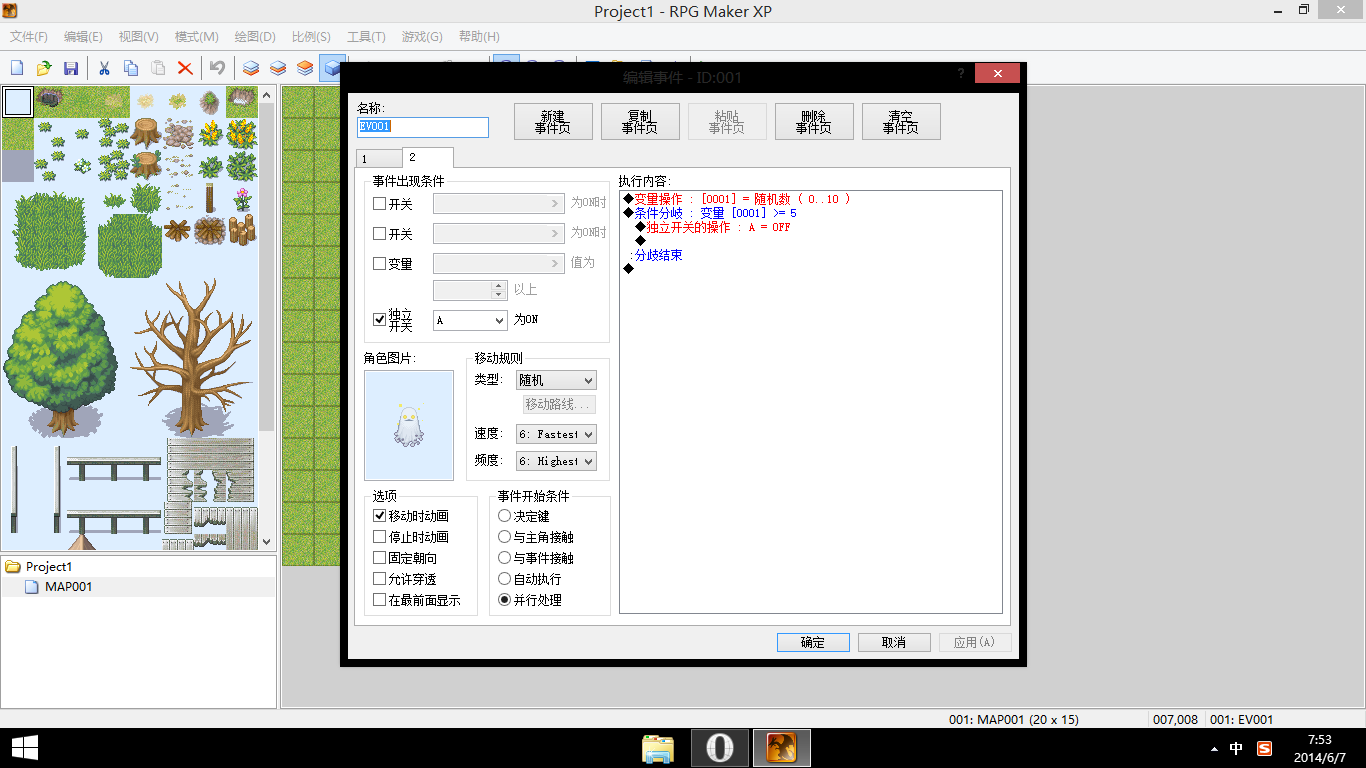Click the Undo arrow icon
Image resolution: width=1366 pixels, height=768 pixels.
217,68
